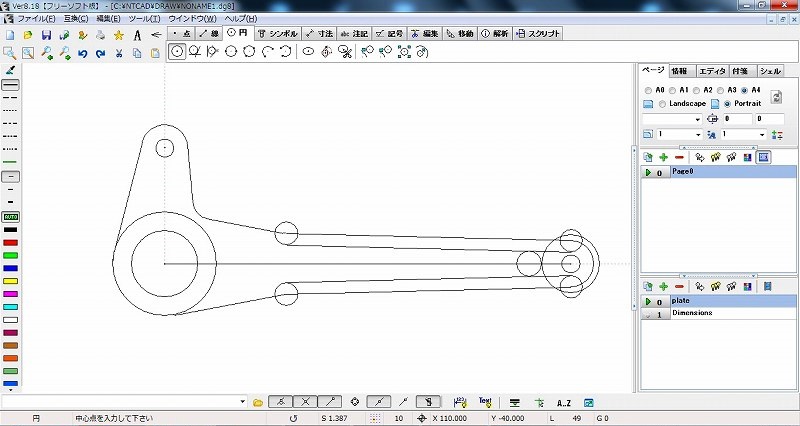Click the A..Z sort icon in bottom toolbar
This screenshot has width=800, height=426.
pyautogui.click(x=563, y=401)
